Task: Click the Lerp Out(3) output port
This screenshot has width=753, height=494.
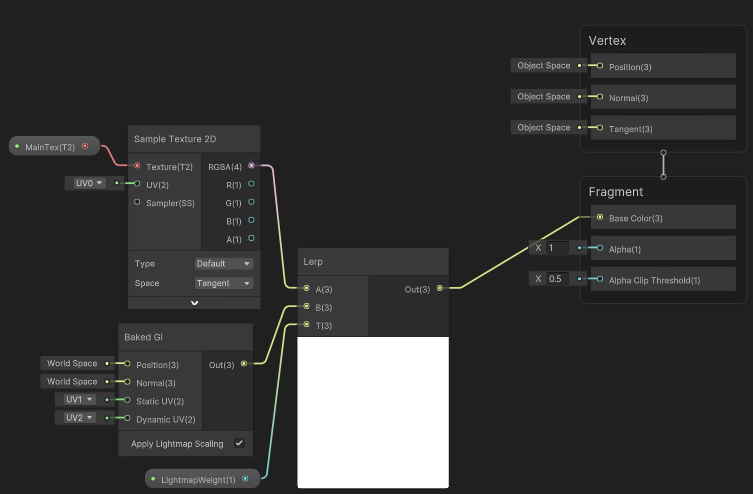Action: point(440,289)
